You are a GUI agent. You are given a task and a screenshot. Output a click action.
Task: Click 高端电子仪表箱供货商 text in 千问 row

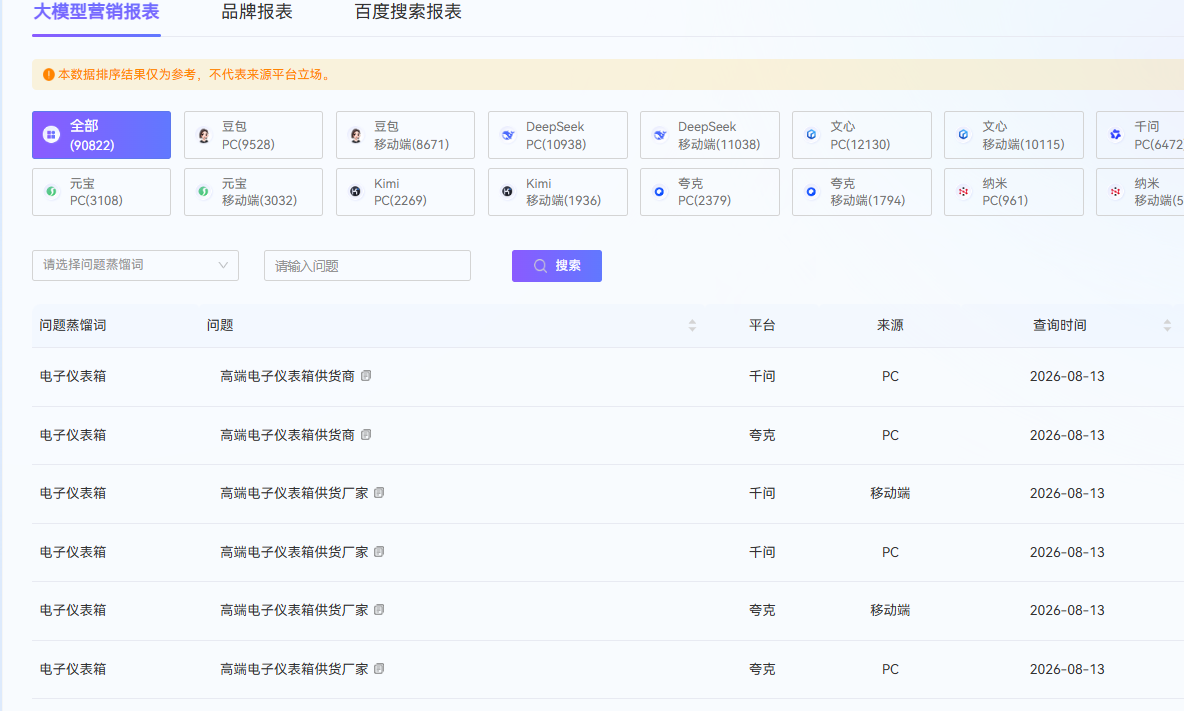coord(287,376)
